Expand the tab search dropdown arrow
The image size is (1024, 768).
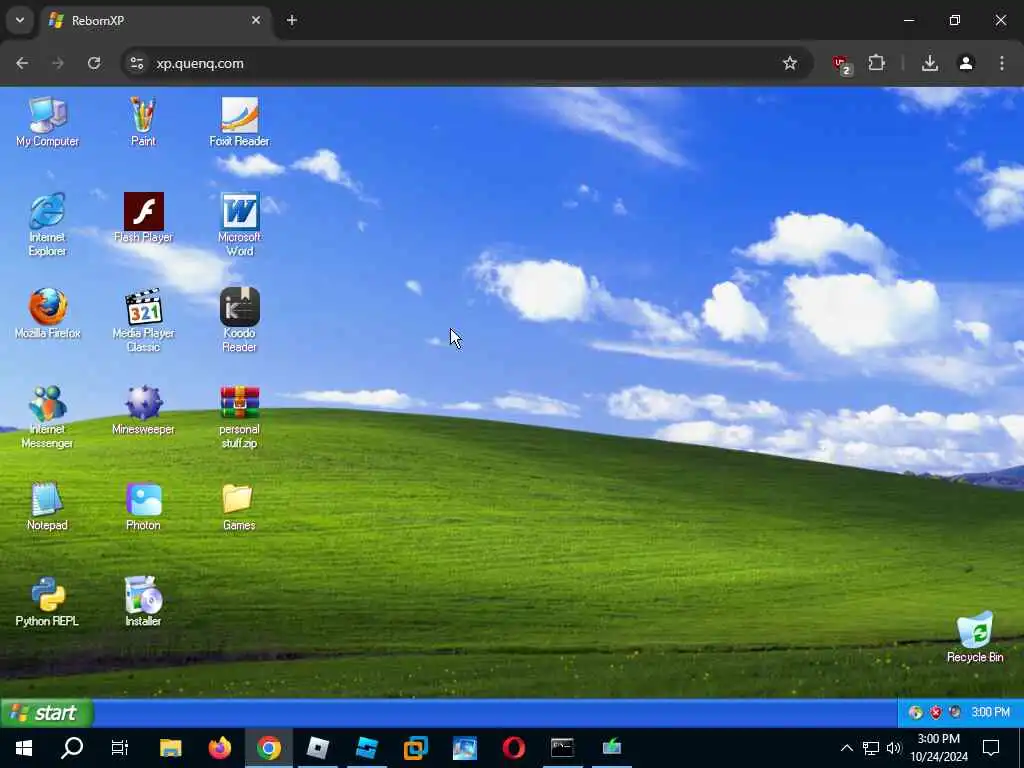pos(20,20)
